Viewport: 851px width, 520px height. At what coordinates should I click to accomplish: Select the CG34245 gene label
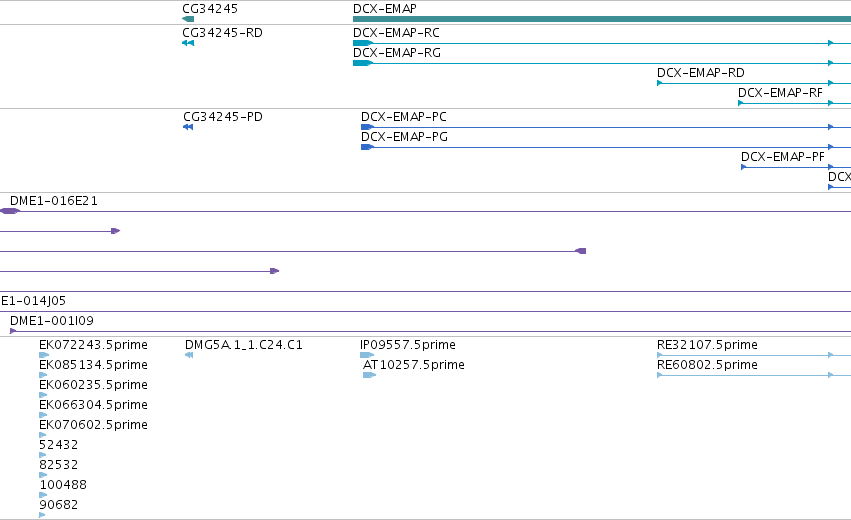[210, 9]
